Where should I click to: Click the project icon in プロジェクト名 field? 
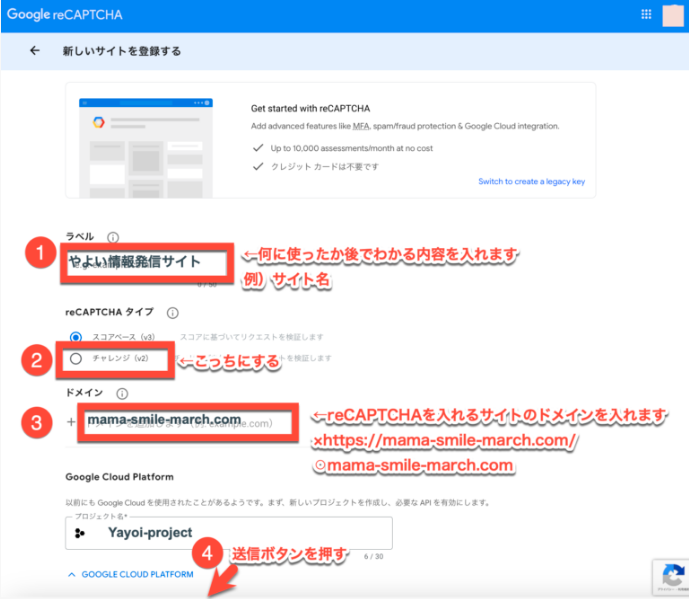click(81, 533)
